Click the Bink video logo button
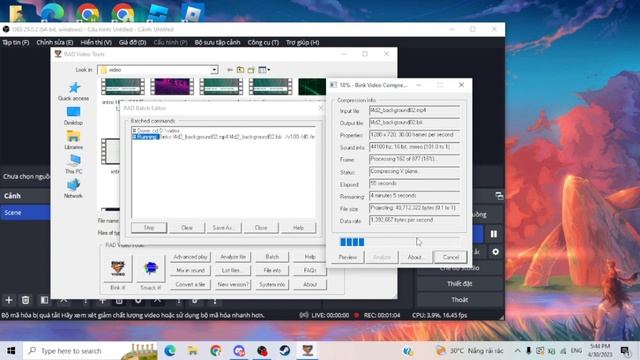The height and width of the screenshot is (360, 640). (118, 268)
